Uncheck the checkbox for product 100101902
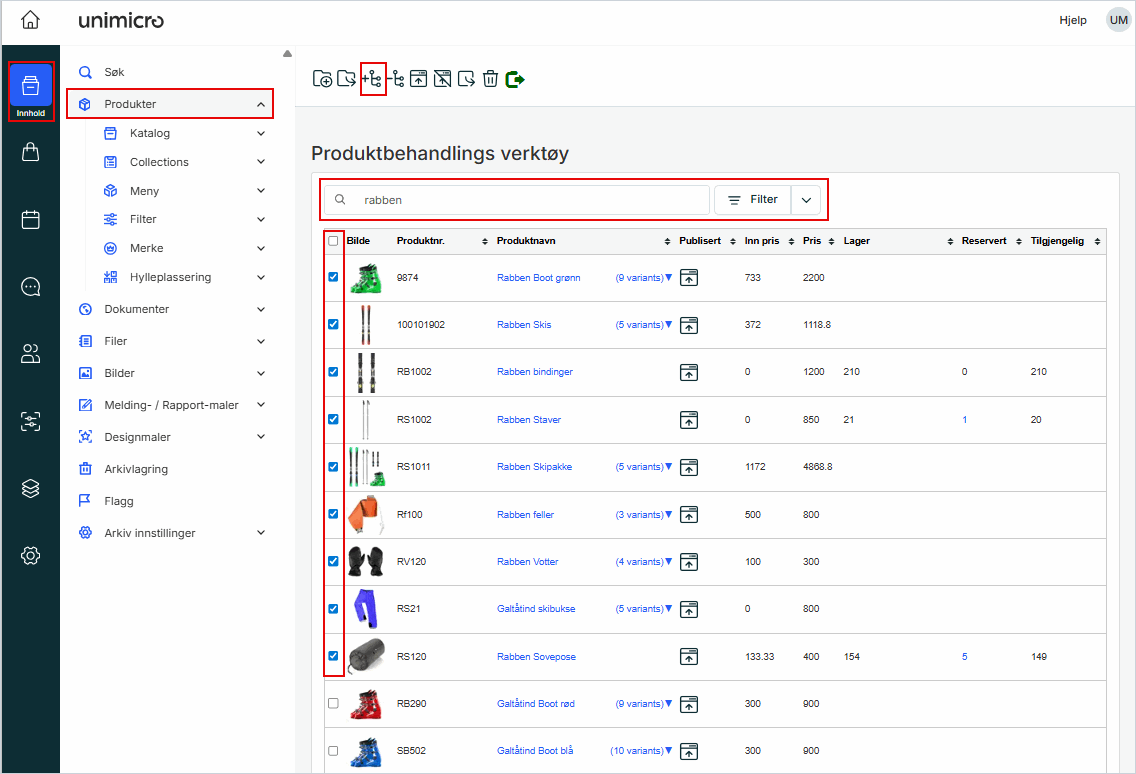The height and width of the screenshot is (774, 1136). pos(333,324)
